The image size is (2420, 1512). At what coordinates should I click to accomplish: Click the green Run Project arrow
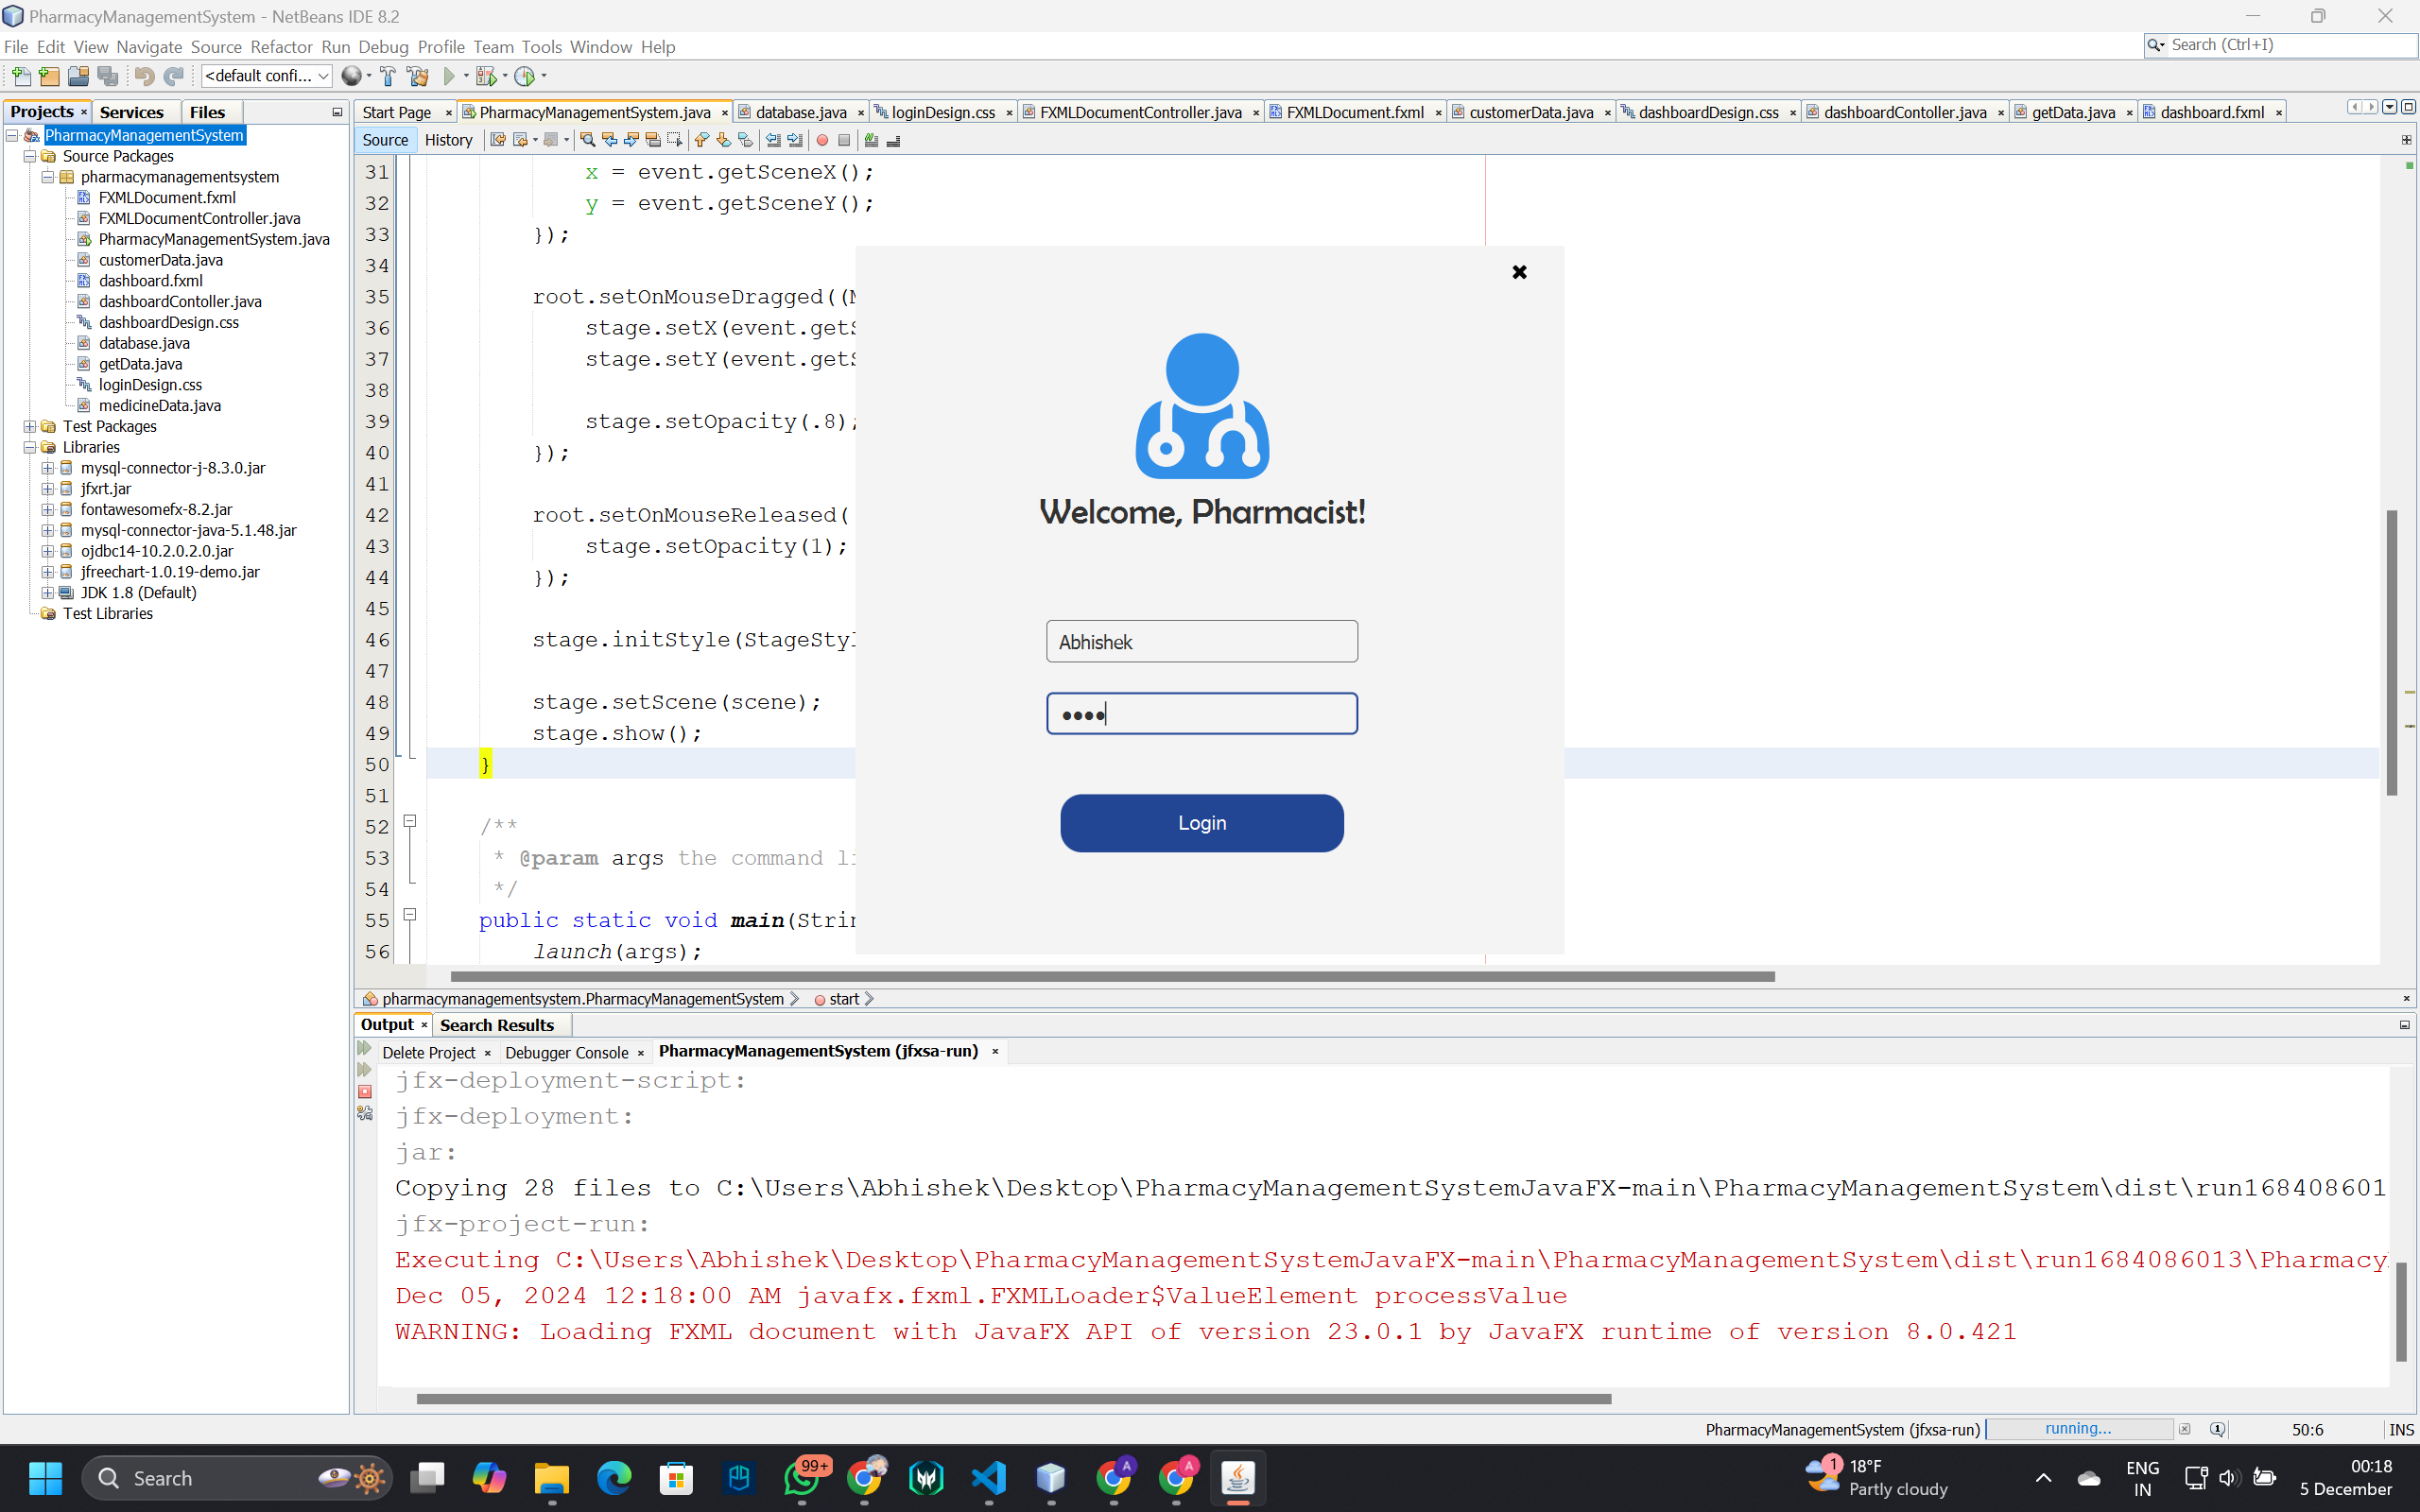pyautogui.click(x=449, y=76)
